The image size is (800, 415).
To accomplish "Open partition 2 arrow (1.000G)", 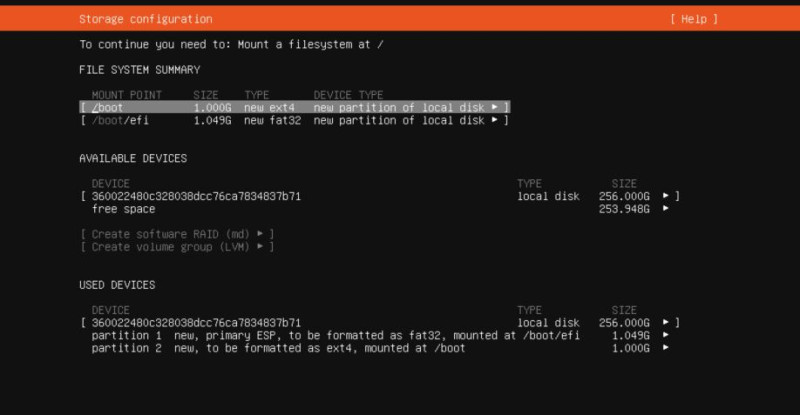I will click(665, 348).
